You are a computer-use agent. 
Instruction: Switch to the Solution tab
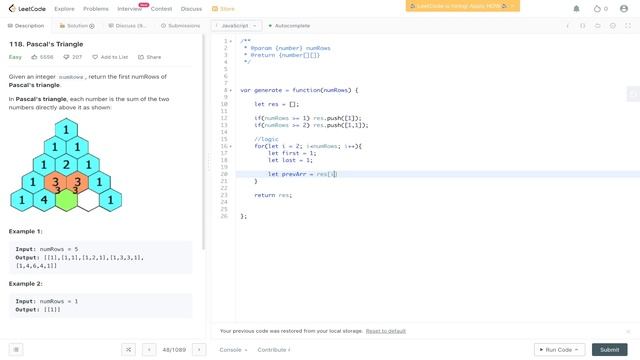click(77, 26)
